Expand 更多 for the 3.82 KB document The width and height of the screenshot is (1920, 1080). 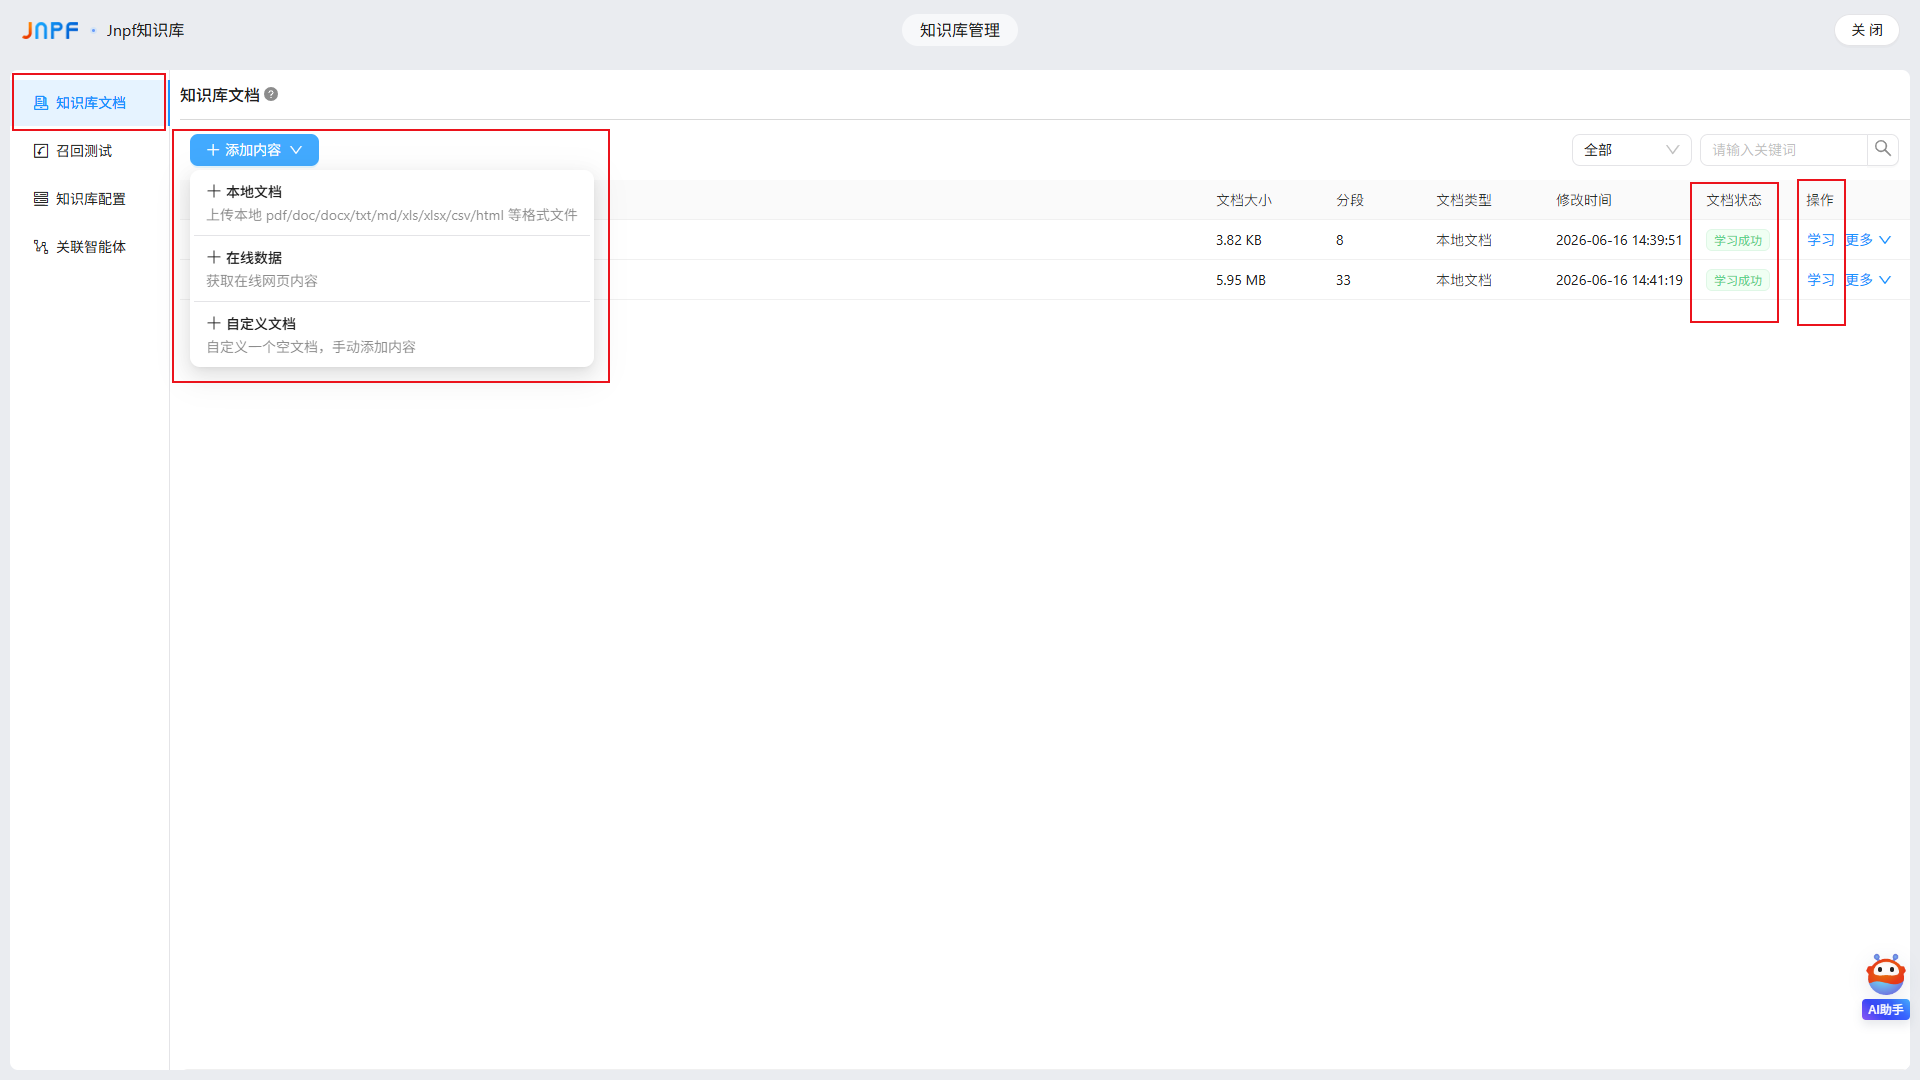(x=1868, y=240)
